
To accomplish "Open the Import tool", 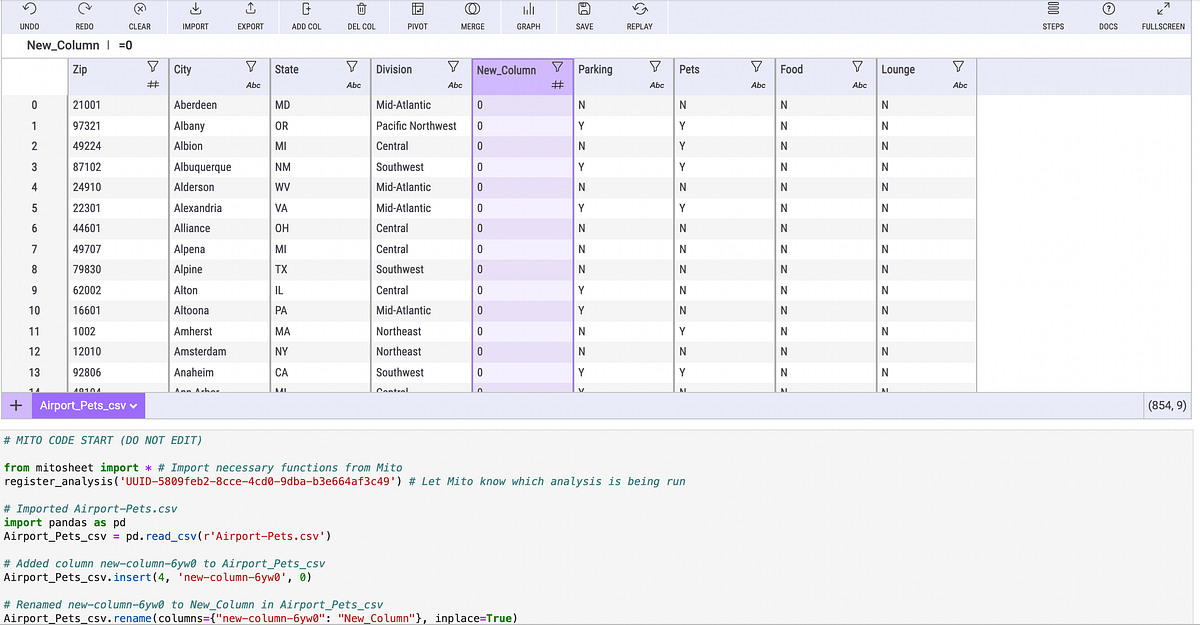I will 194,17.
